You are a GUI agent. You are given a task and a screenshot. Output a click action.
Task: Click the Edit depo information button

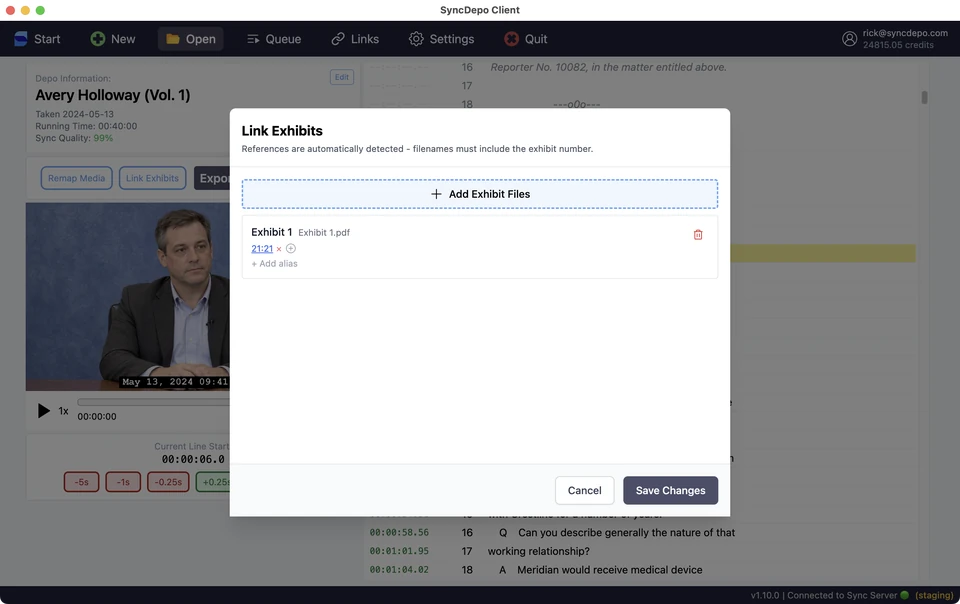point(342,77)
